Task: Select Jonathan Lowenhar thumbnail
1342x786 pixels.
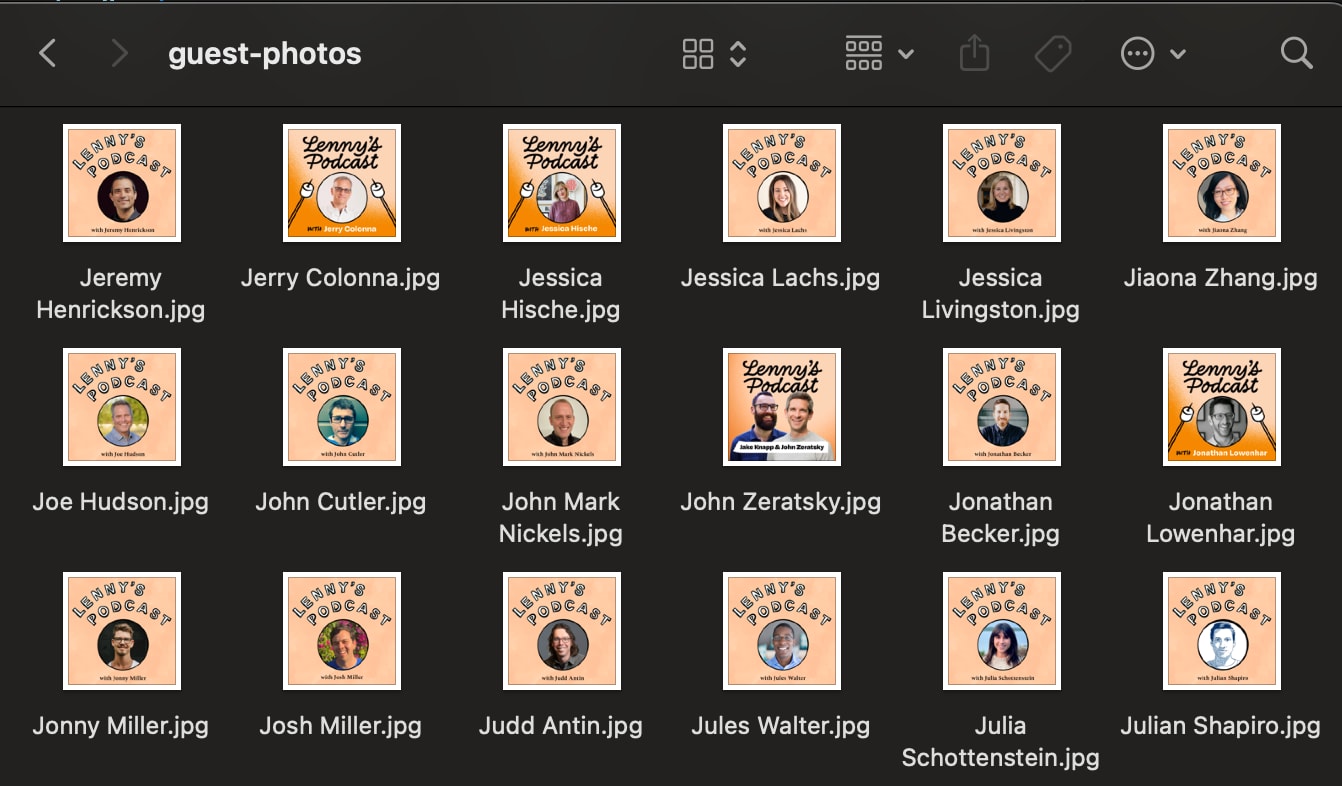Action: 1222,407
